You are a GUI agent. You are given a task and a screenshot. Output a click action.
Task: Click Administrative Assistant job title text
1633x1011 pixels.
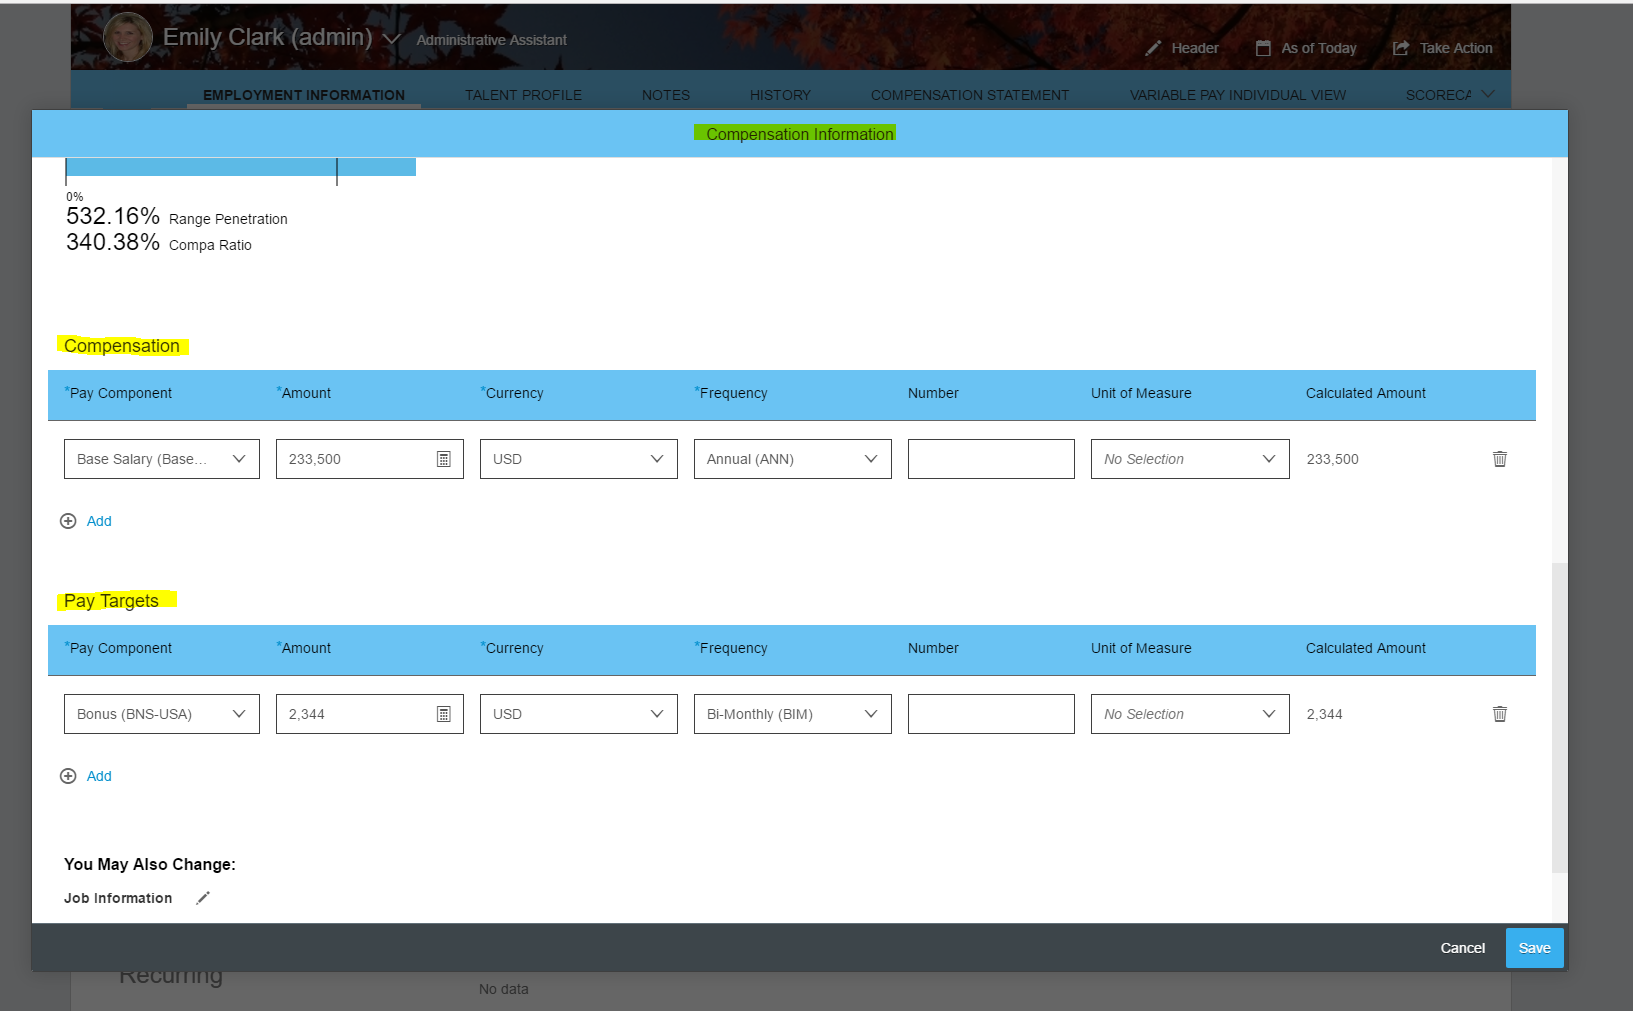(491, 40)
